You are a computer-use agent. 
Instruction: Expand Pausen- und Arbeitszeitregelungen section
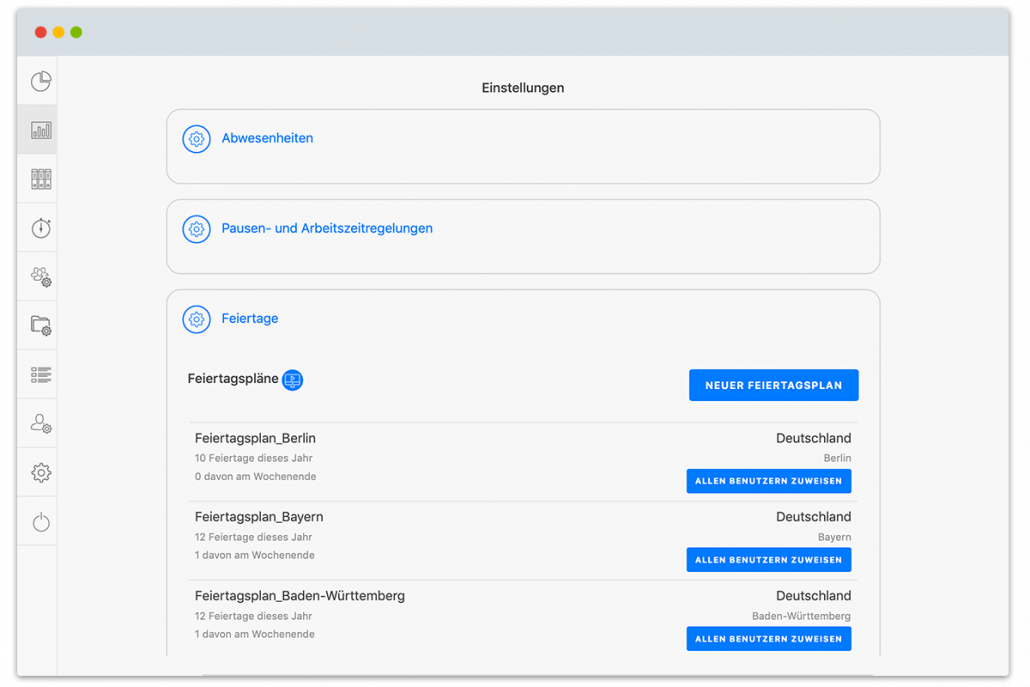[x=326, y=229]
